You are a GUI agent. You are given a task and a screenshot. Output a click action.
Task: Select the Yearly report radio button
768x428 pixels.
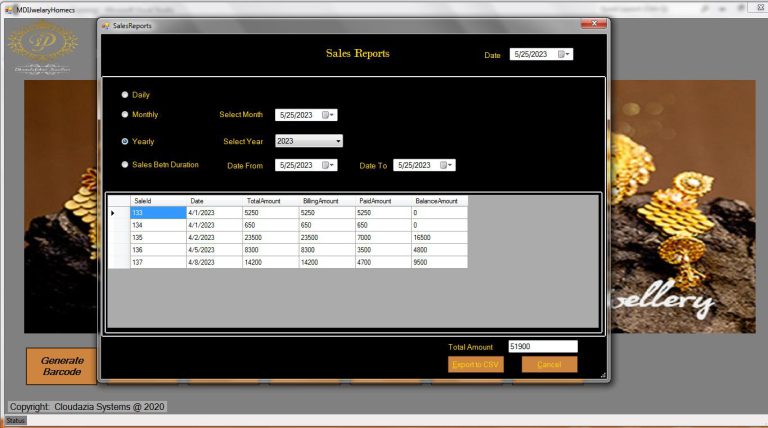tap(125, 142)
